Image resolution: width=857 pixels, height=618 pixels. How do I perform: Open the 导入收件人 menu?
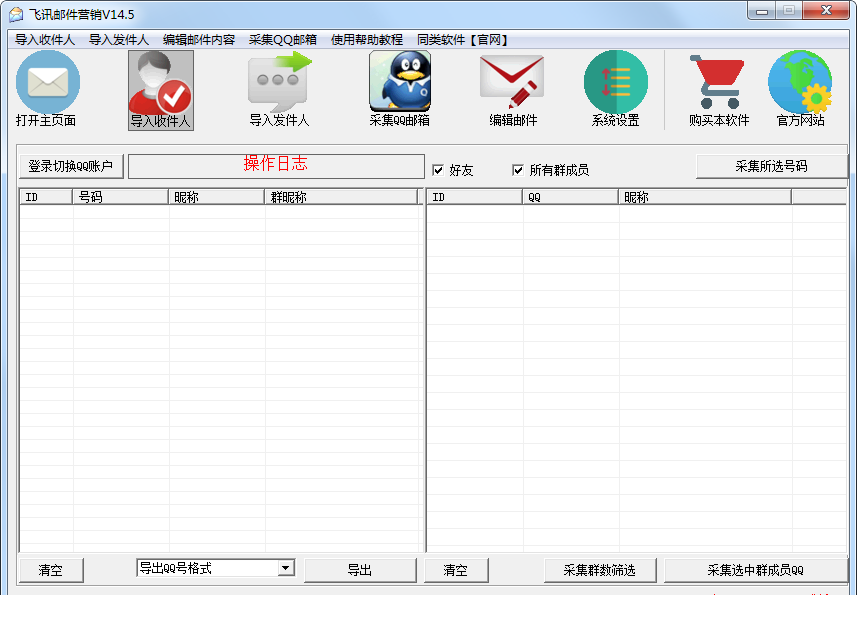(x=44, y=39)
